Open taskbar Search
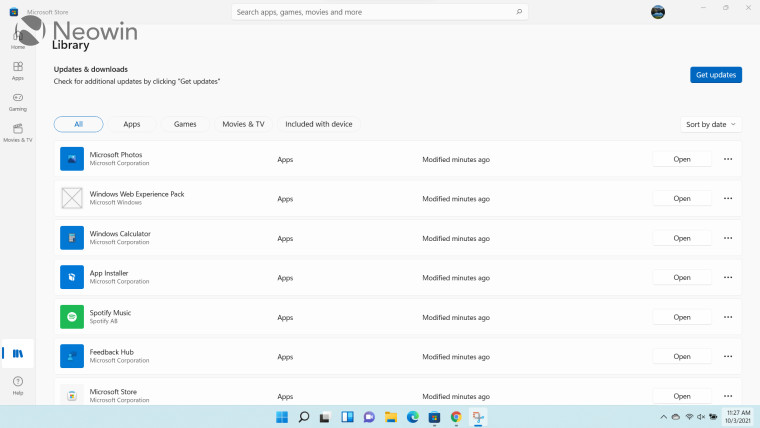760x428 pixels. click(x=304, y=417)
